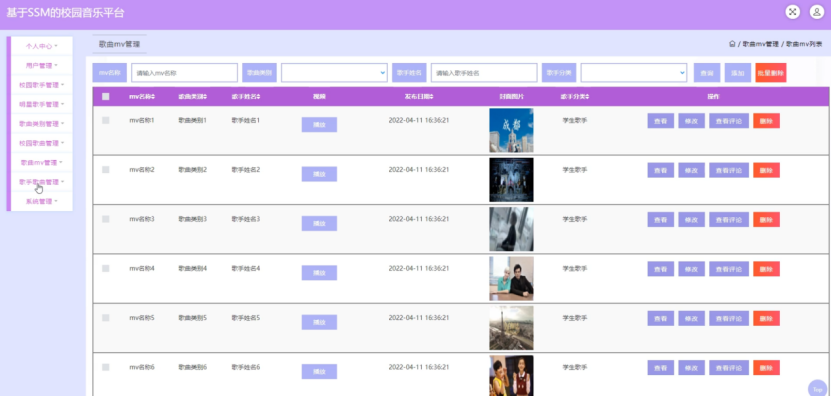The width and height of the screenshot is (831, 396).
Task: Play the video for mv名称5
Action: pos(319,322)
